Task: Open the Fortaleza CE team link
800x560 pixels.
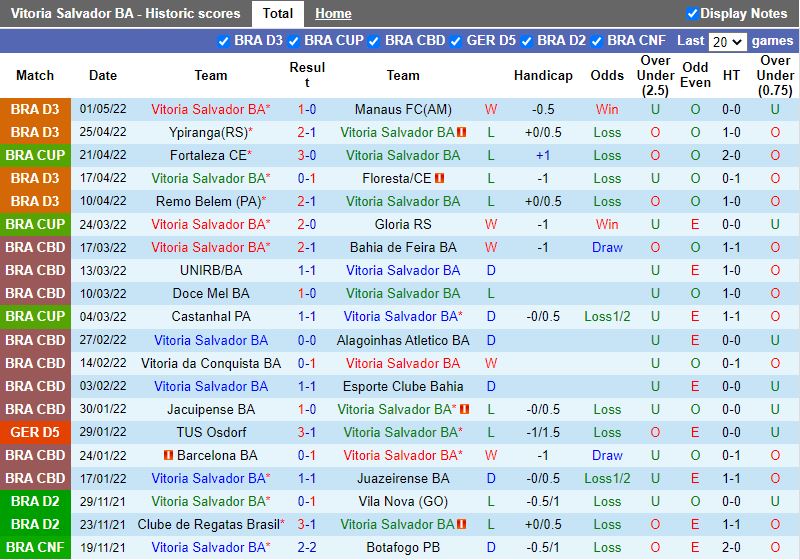Action: click(x=208, y=155)
